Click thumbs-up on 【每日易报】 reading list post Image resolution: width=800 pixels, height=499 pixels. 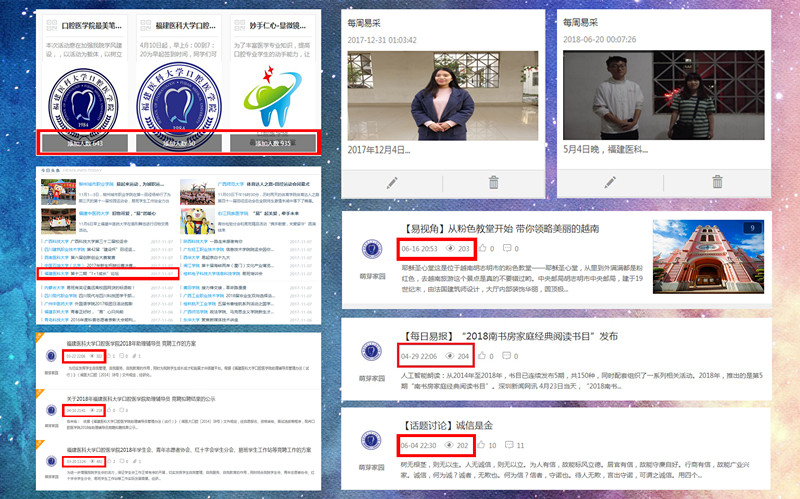(482, 356)
